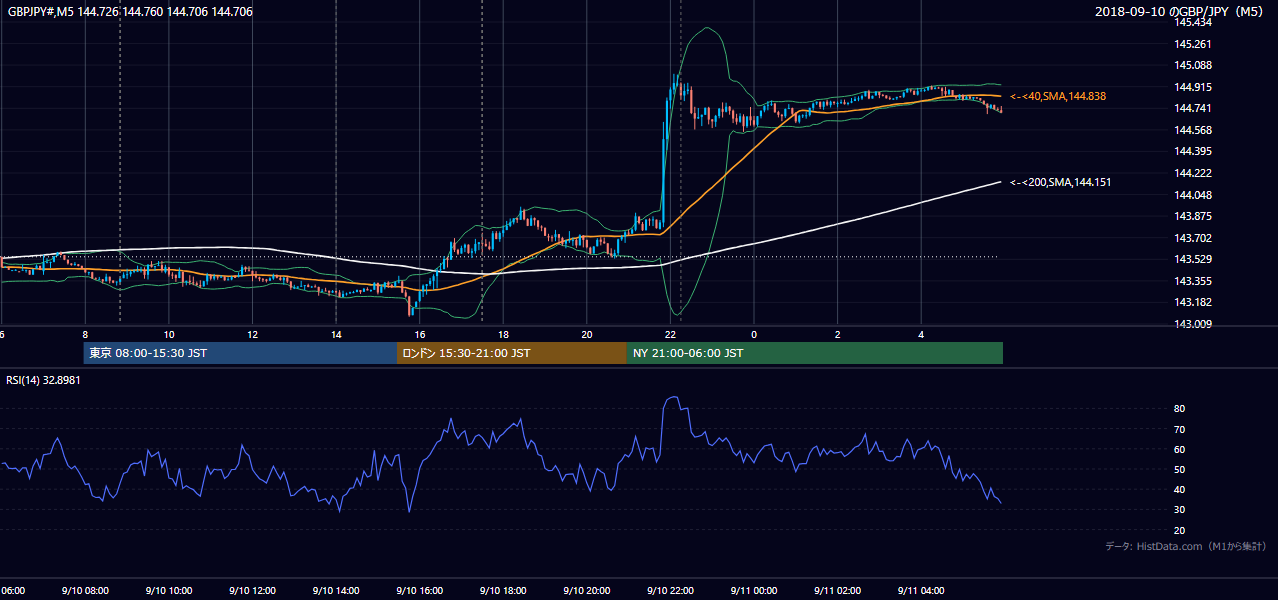Click the 9/11 02:00 bottom time label
This screenshot has width=1278, height=600.
838,590
